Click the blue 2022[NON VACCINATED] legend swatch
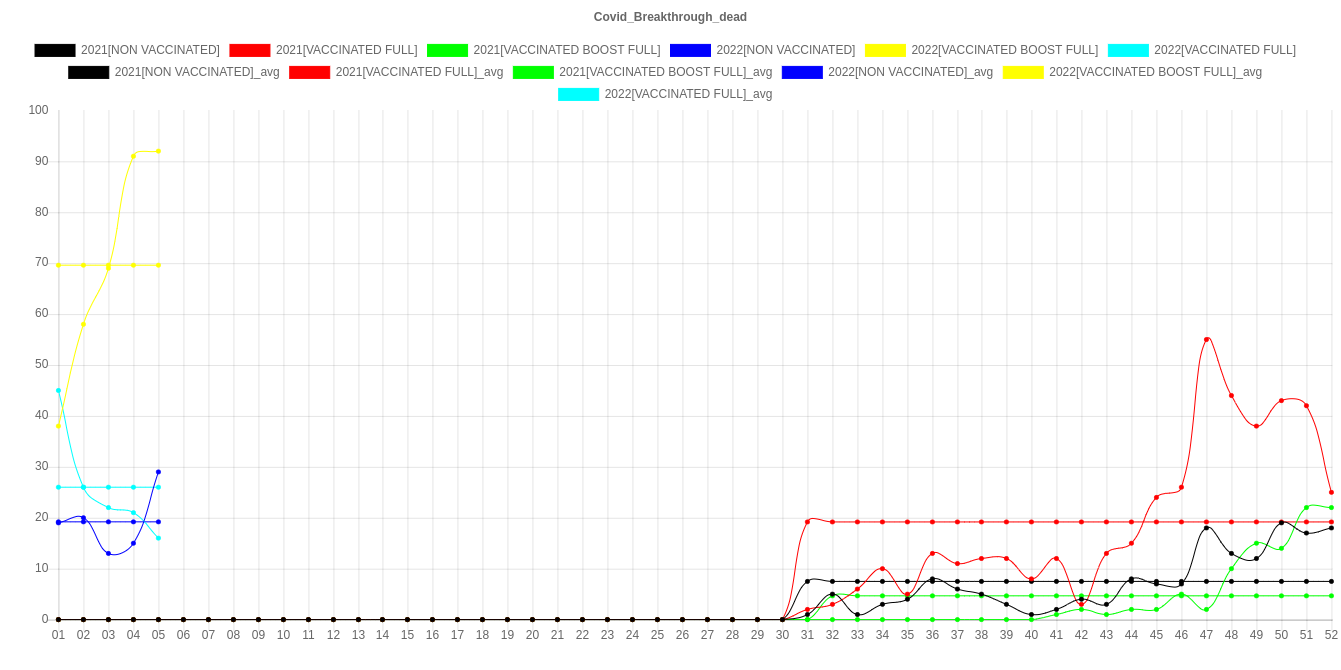1341x670 pixels. [690, 50]
